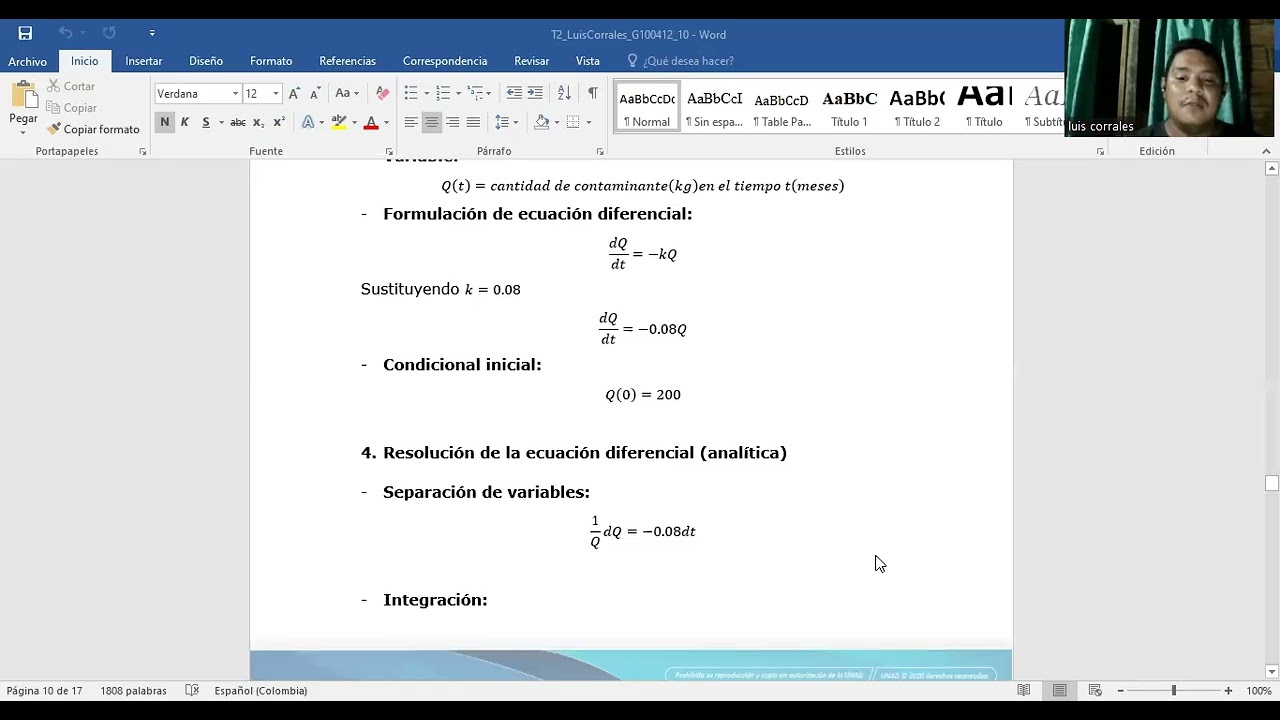Toggle subscript formatting
Screen dimensions: 1280x720
coord(258,122)
